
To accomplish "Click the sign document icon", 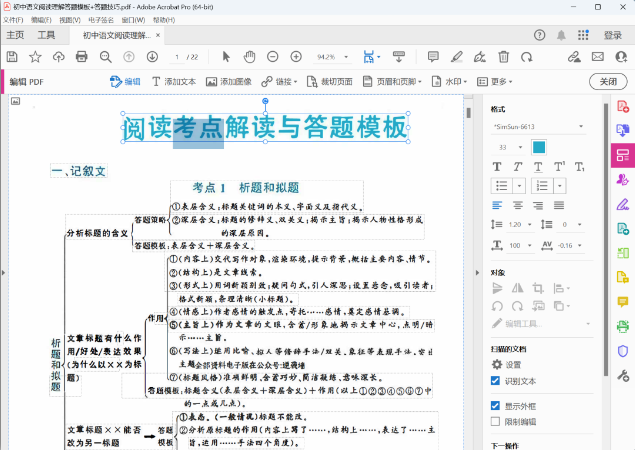I will 480,57.
